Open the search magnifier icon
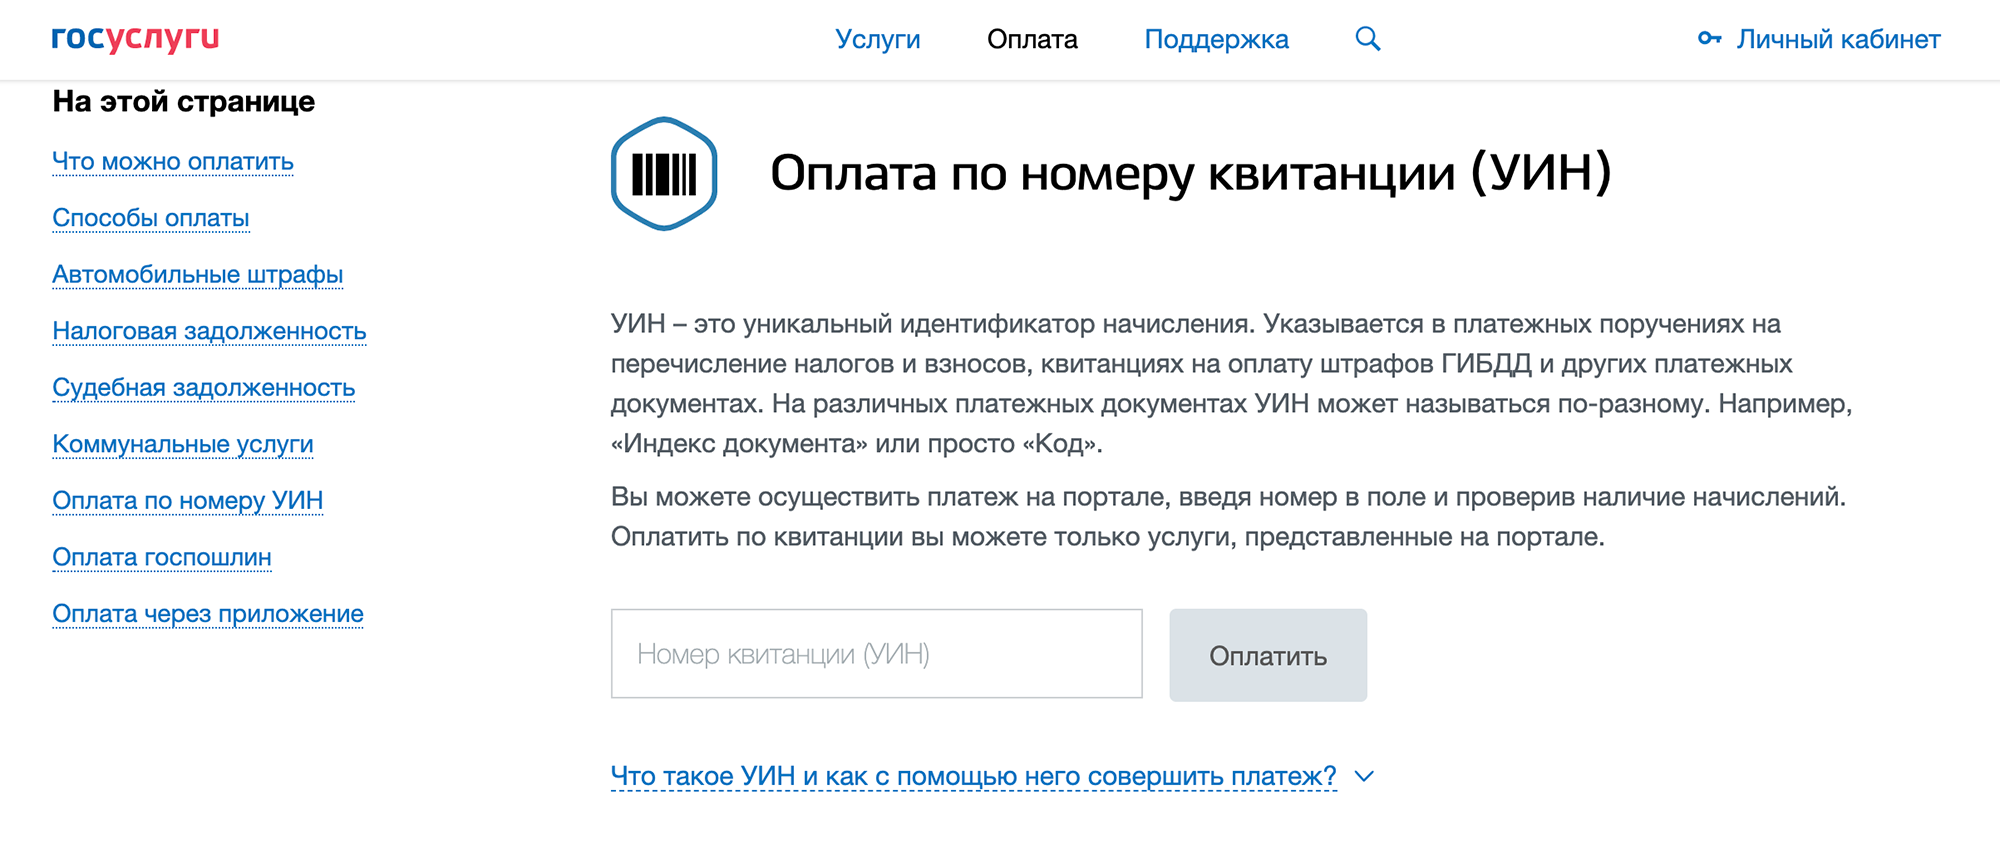Viewport: 2000px width, 854px height. (1367, 39)
